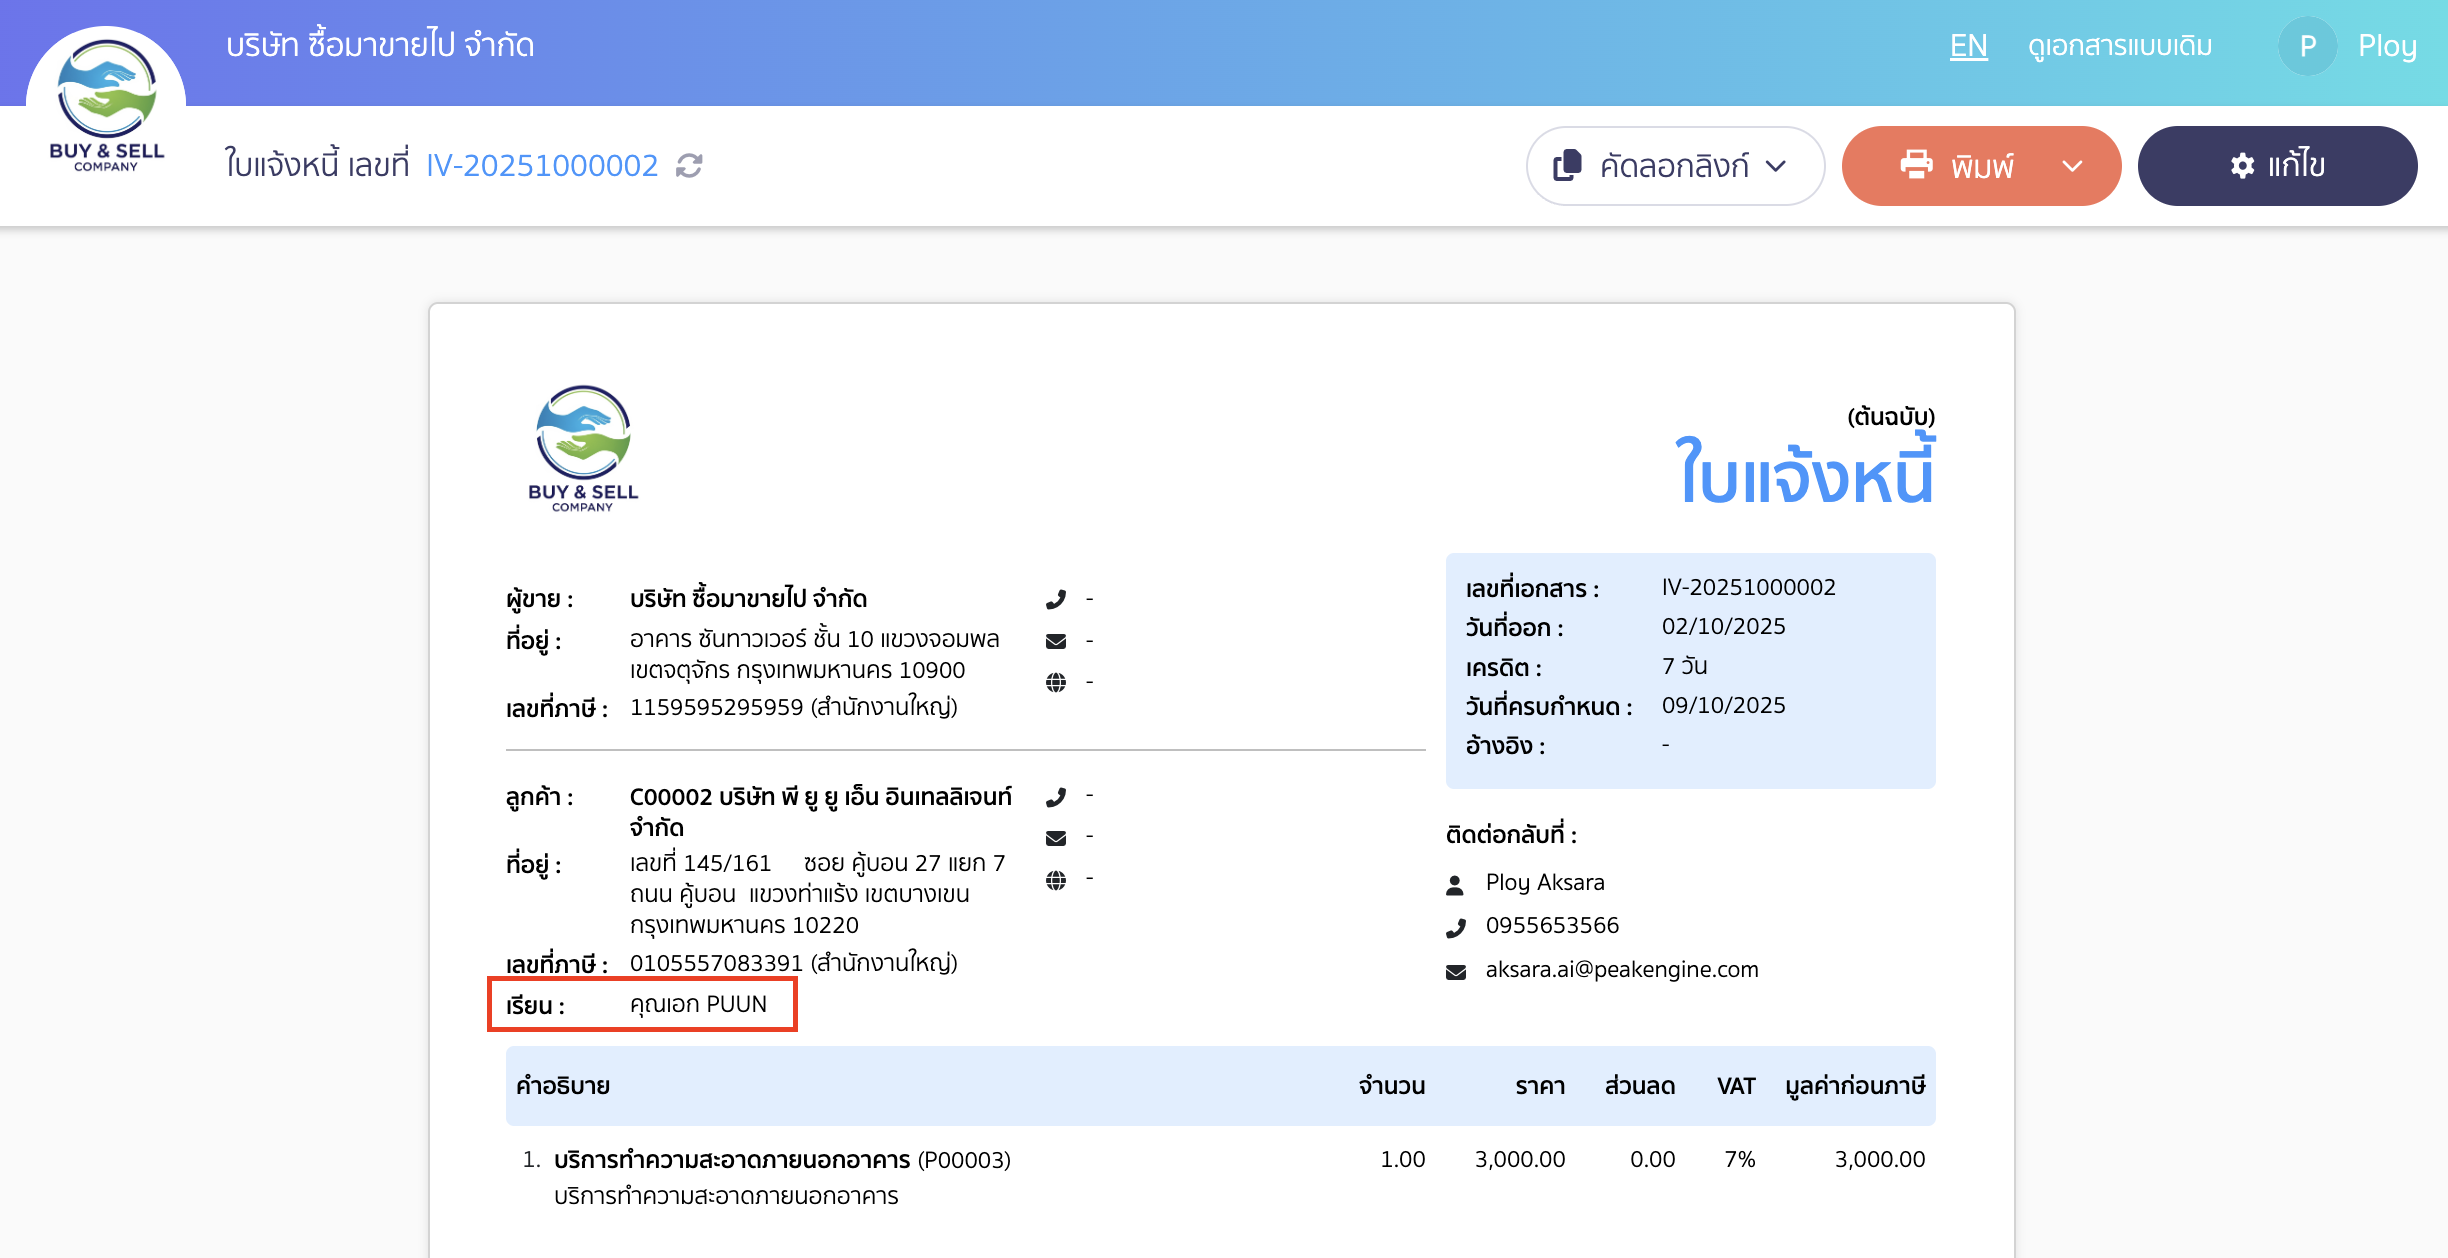Click the highlighted เรียน คุณเอก PUUN field
Image resolution: width=2448 pixels, height=1258 pixels.
click(x=643, y=1004)
